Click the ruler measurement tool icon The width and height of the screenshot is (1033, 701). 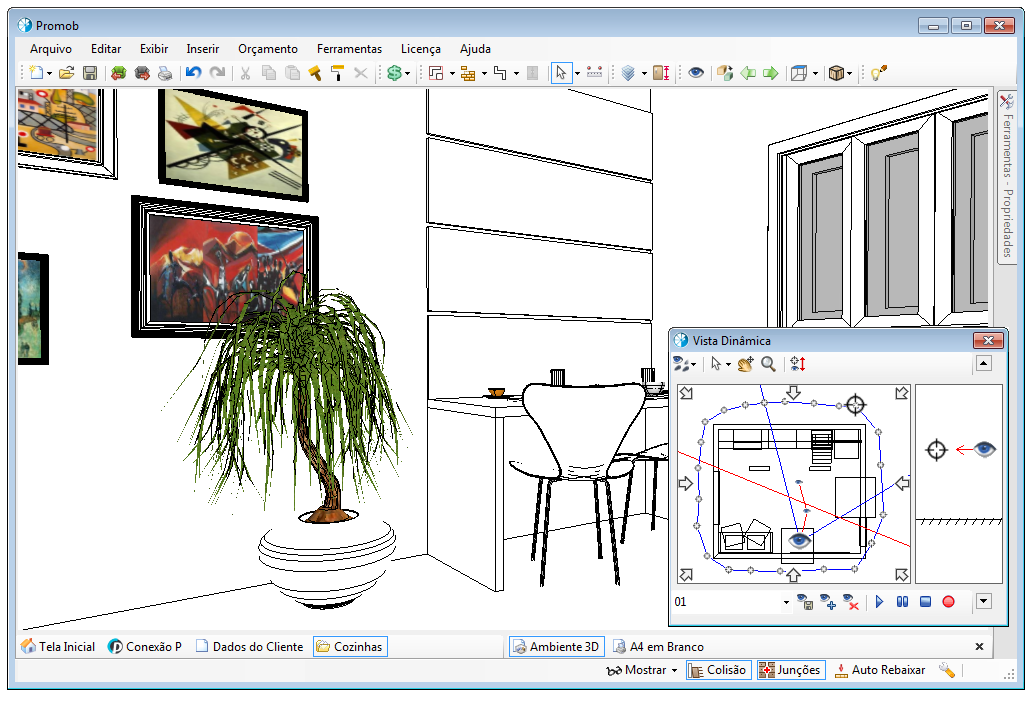pos(594,73)
